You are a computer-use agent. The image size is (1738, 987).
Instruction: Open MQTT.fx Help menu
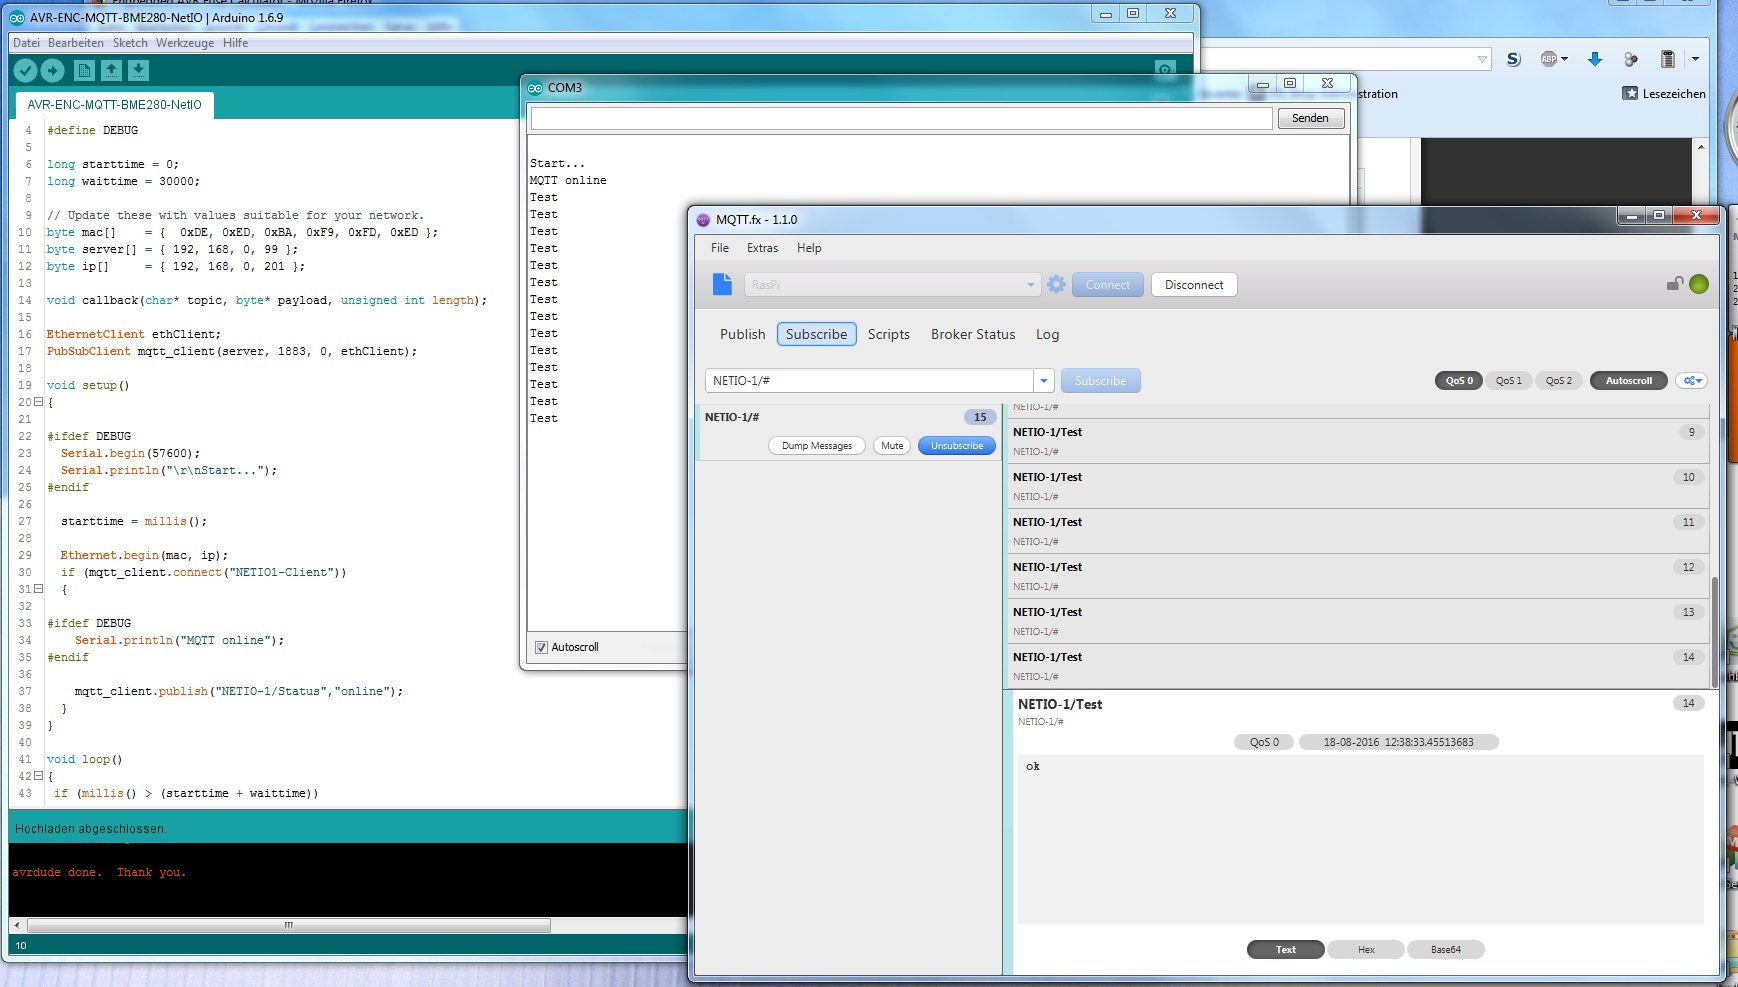point(809,248)
